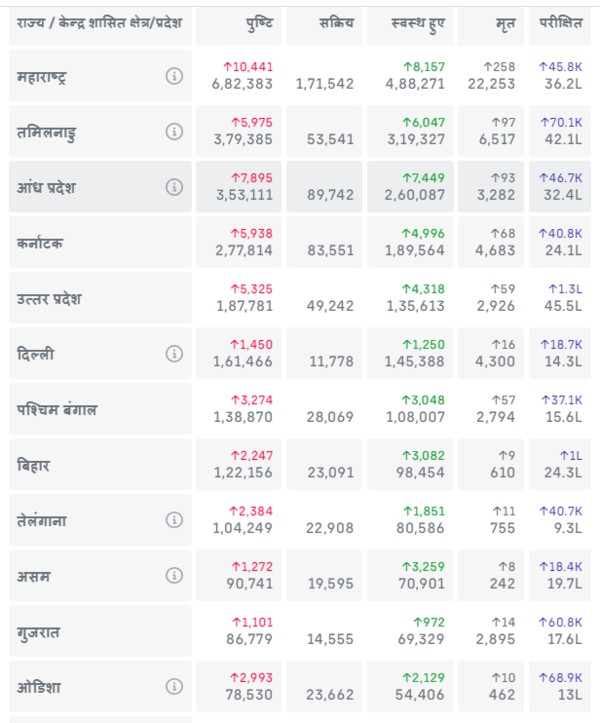This screenshot has height=723, width=600.
Task: Sort by मृत column header
Action: point(504,23)
